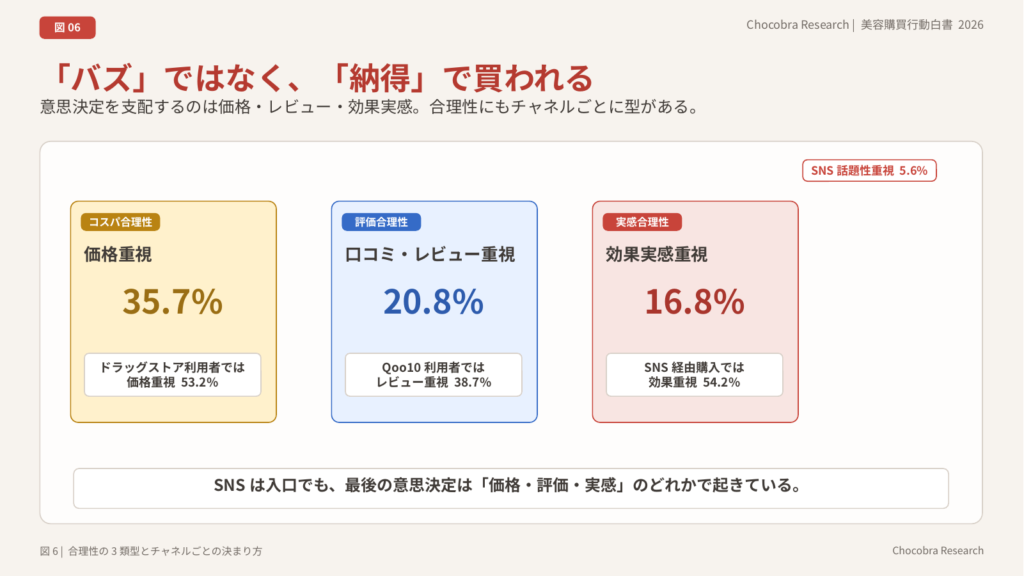Select the 評価合理性 tag

point(381,222)
